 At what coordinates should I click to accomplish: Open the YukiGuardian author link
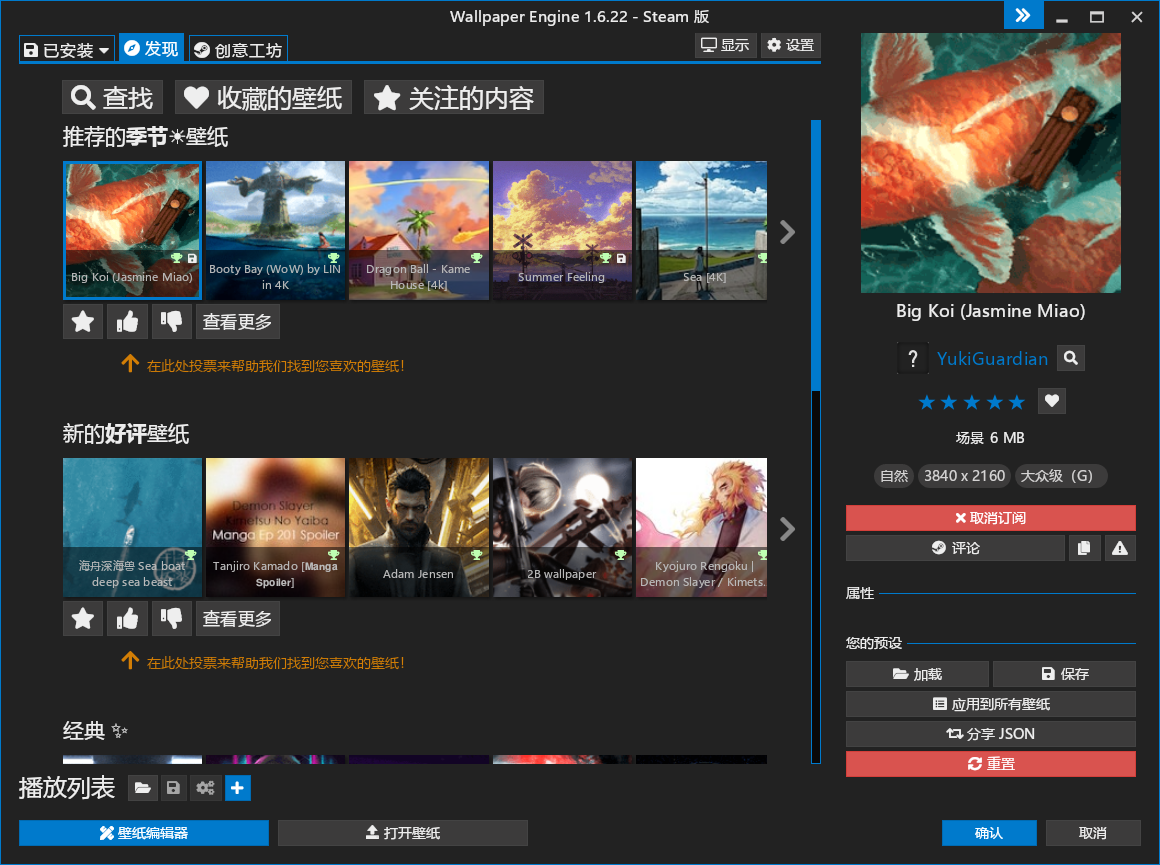994,357
